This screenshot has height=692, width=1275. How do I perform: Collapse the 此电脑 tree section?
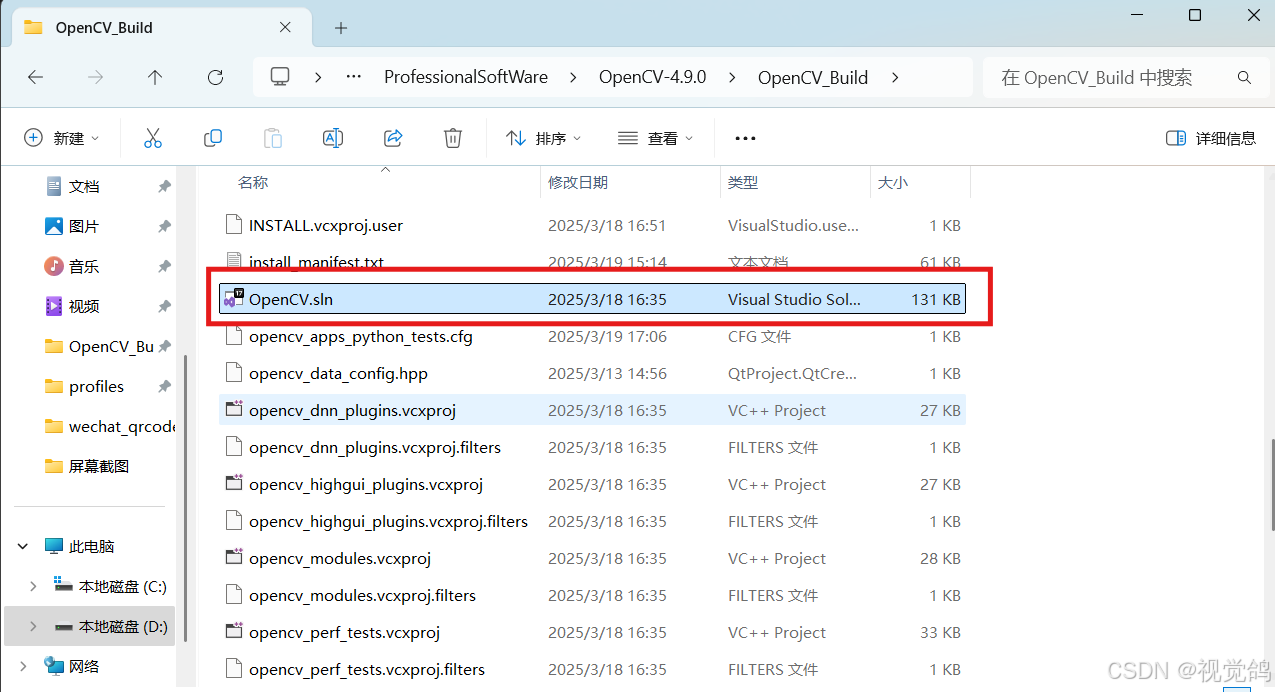tap(21, 545)
